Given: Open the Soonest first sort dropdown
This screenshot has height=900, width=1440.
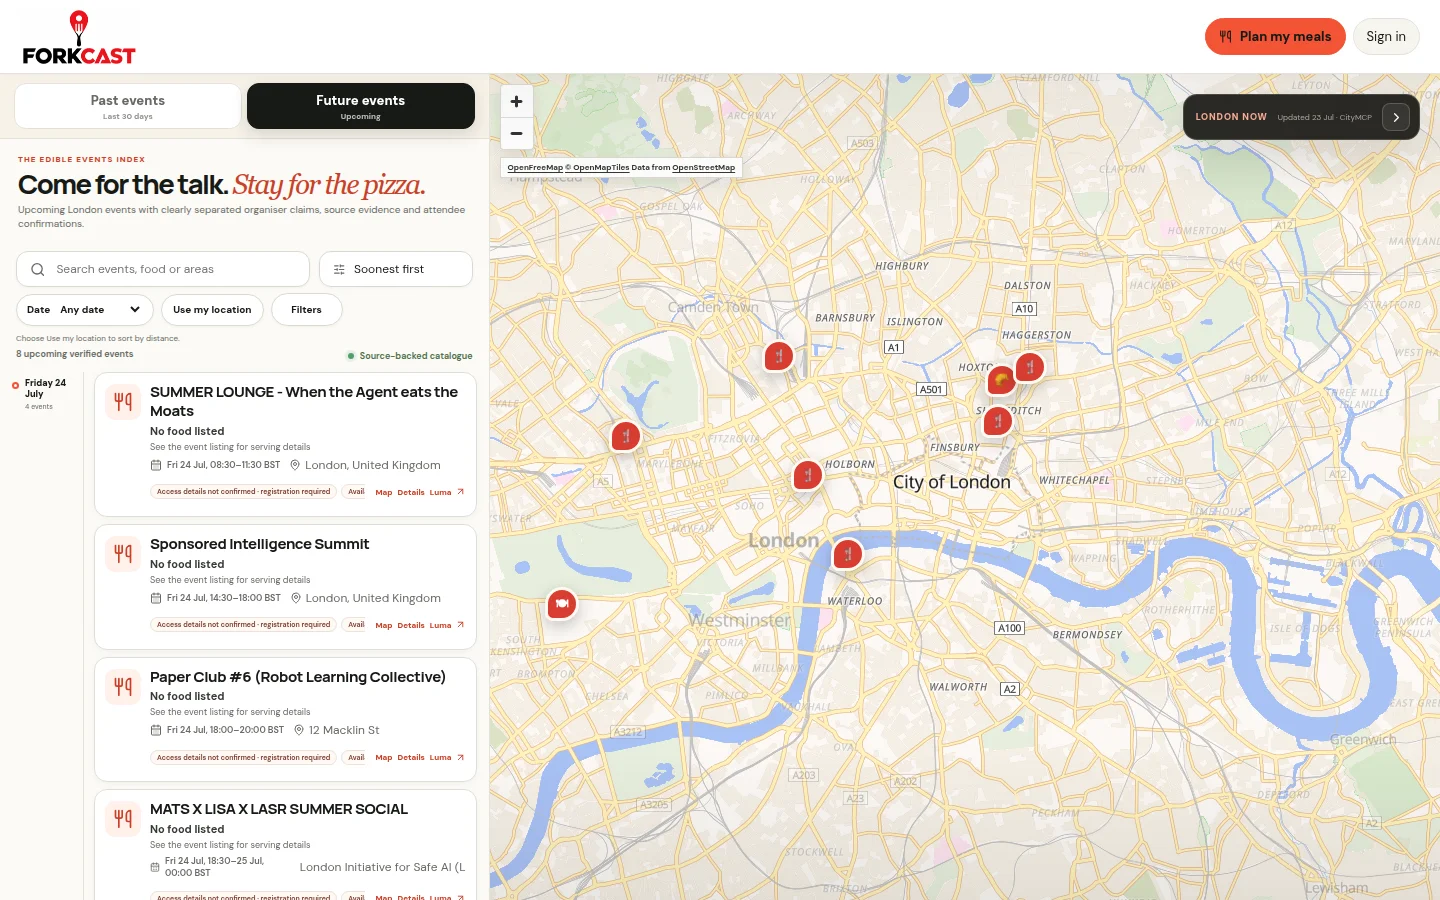Looking at the screenshot, I should coord(396,269).
